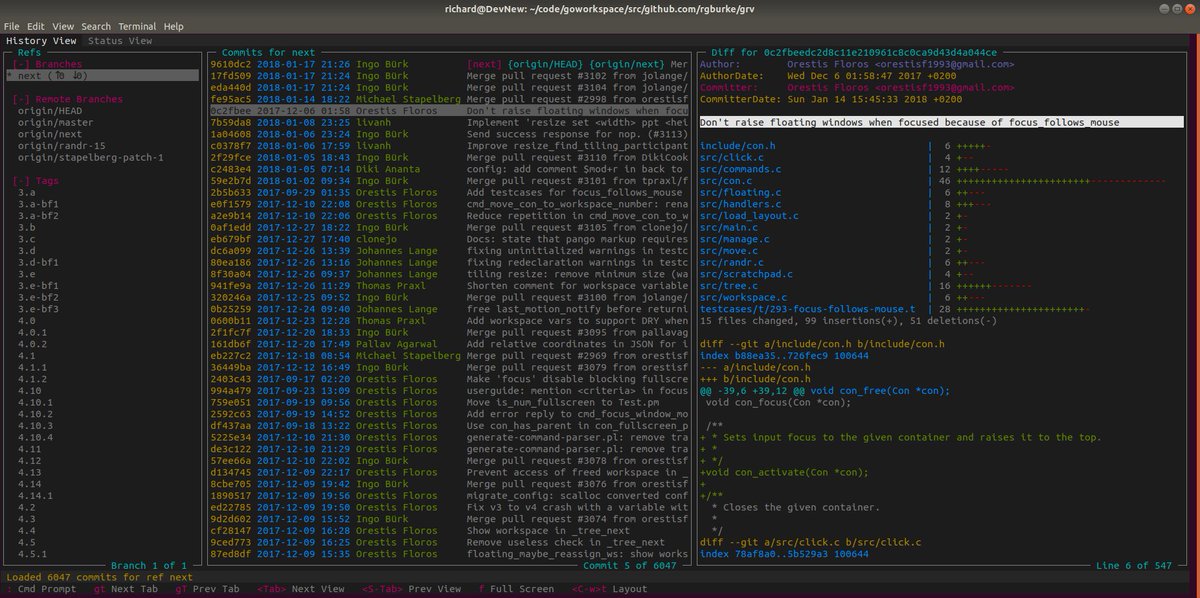
Task: Select tag 4.10.4
Action: 36,437
